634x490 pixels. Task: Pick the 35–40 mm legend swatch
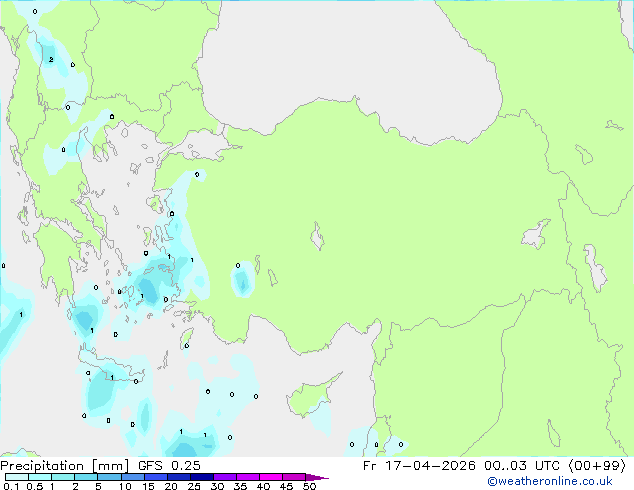247,477
